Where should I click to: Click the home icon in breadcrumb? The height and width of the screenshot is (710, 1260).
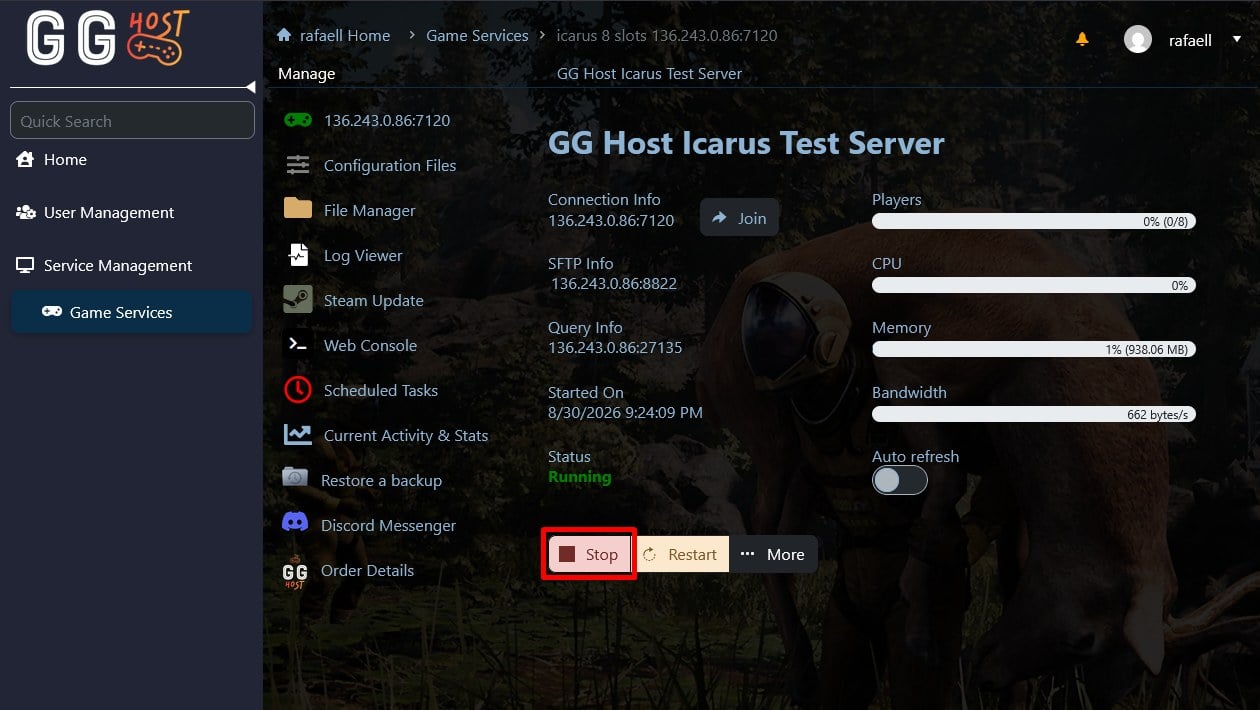[284, 35]
